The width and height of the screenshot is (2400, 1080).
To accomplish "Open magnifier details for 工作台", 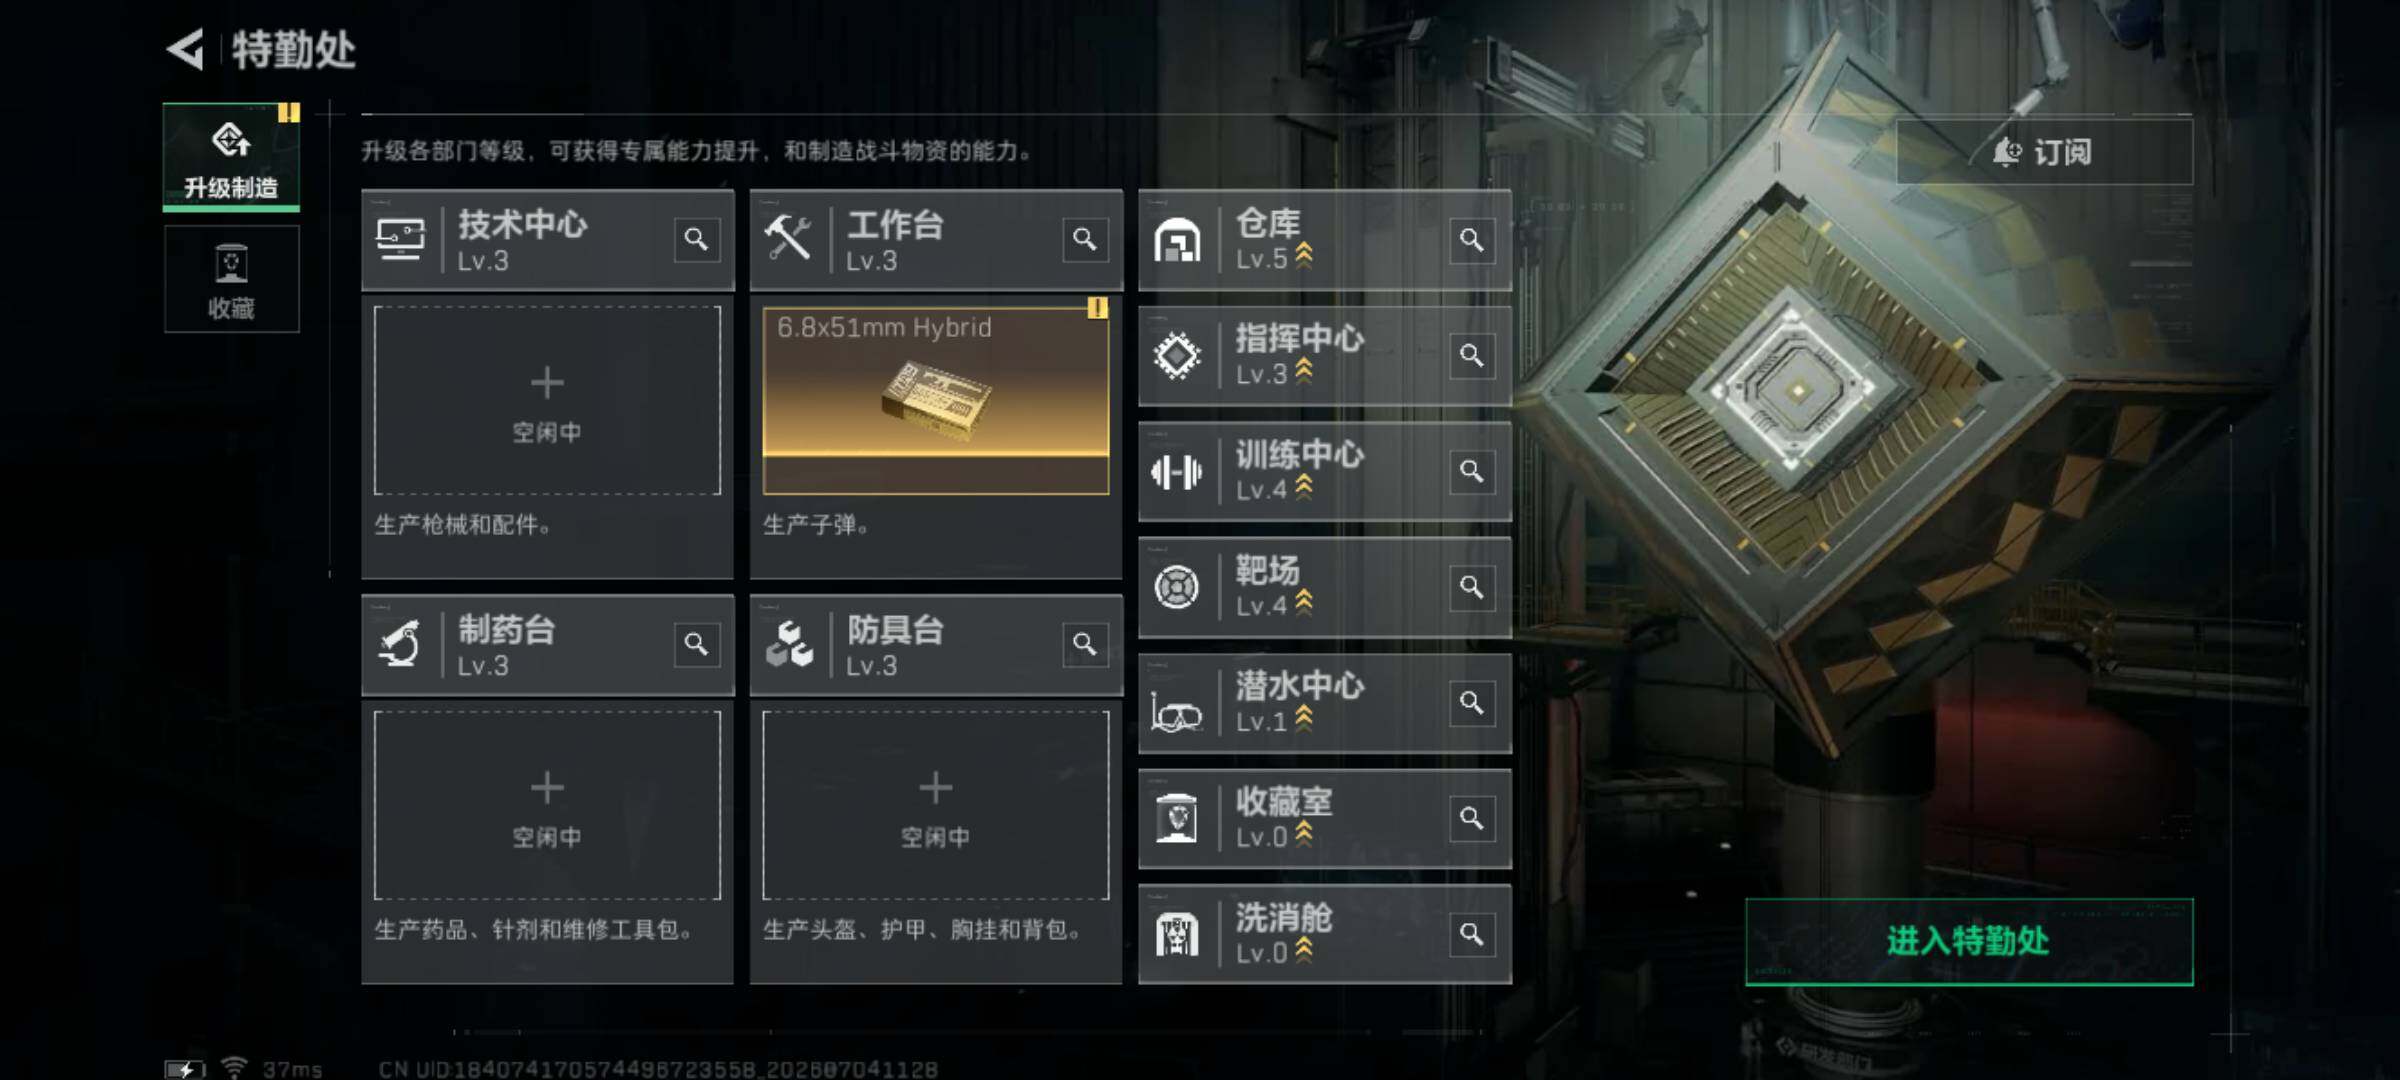I will pos(1085,239).
